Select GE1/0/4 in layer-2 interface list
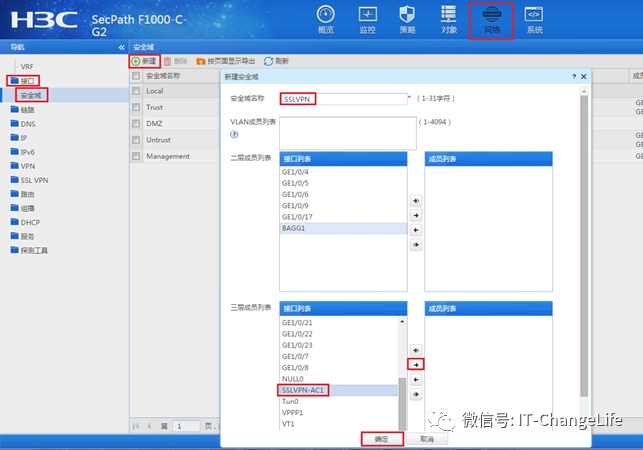The height and width of the screenshot is (450, 643). click(343, 172)
